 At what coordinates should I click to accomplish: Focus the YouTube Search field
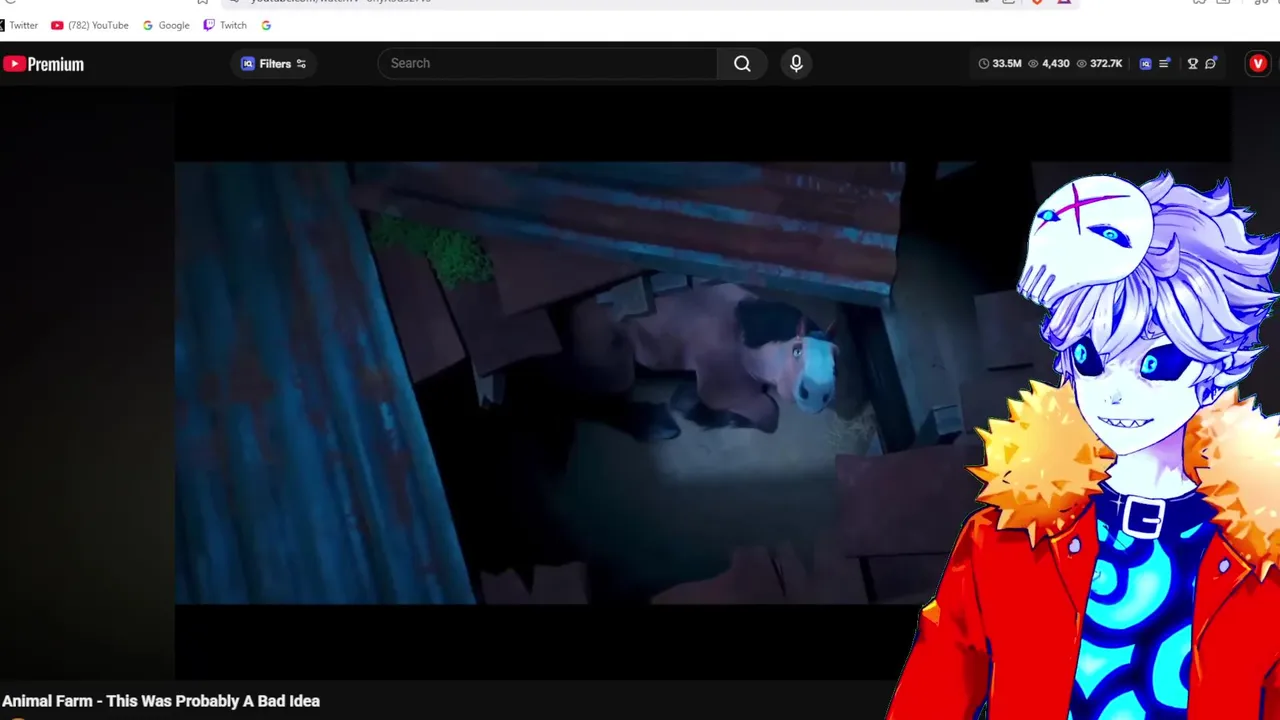(x=548, y=63)
